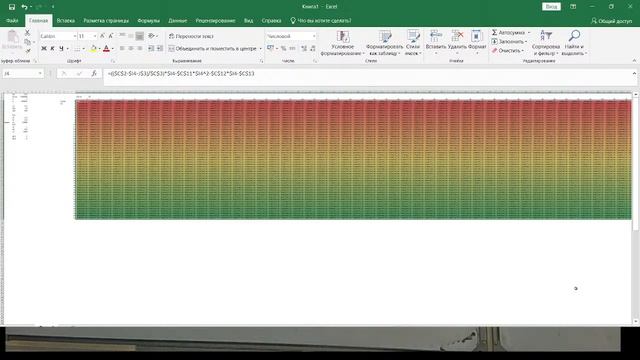Viewport: 640px width, 360px height.
Task: Open the Вставить cells command in Ячейки group
Action: [x=436, y=42]
